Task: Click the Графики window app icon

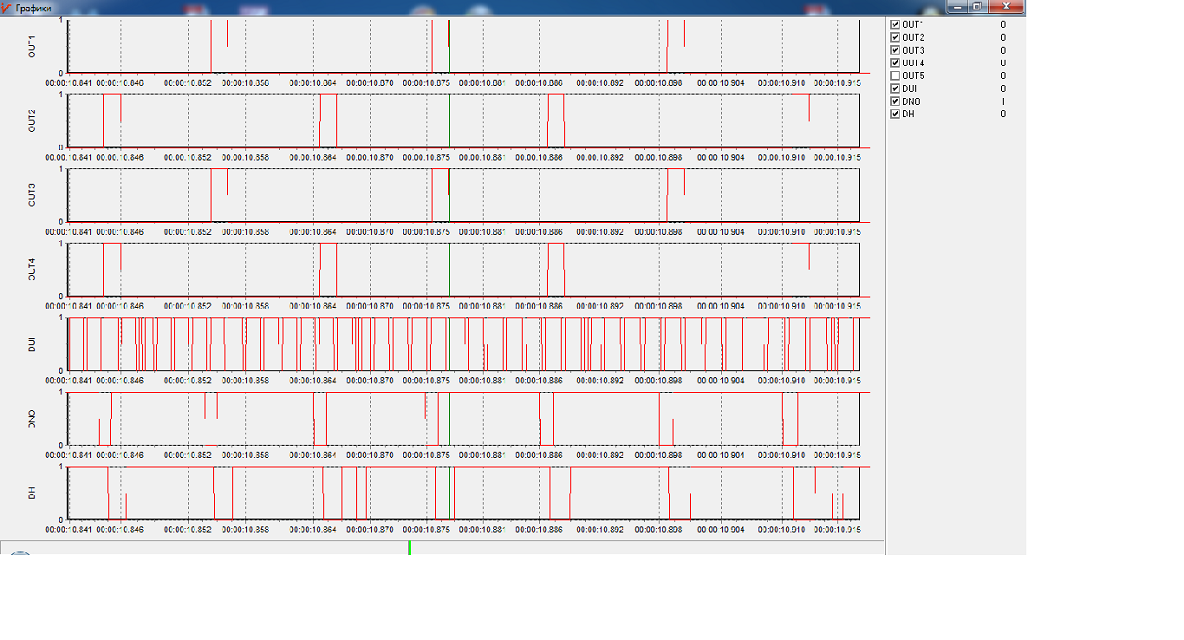Action: click(x=7, y=8)
